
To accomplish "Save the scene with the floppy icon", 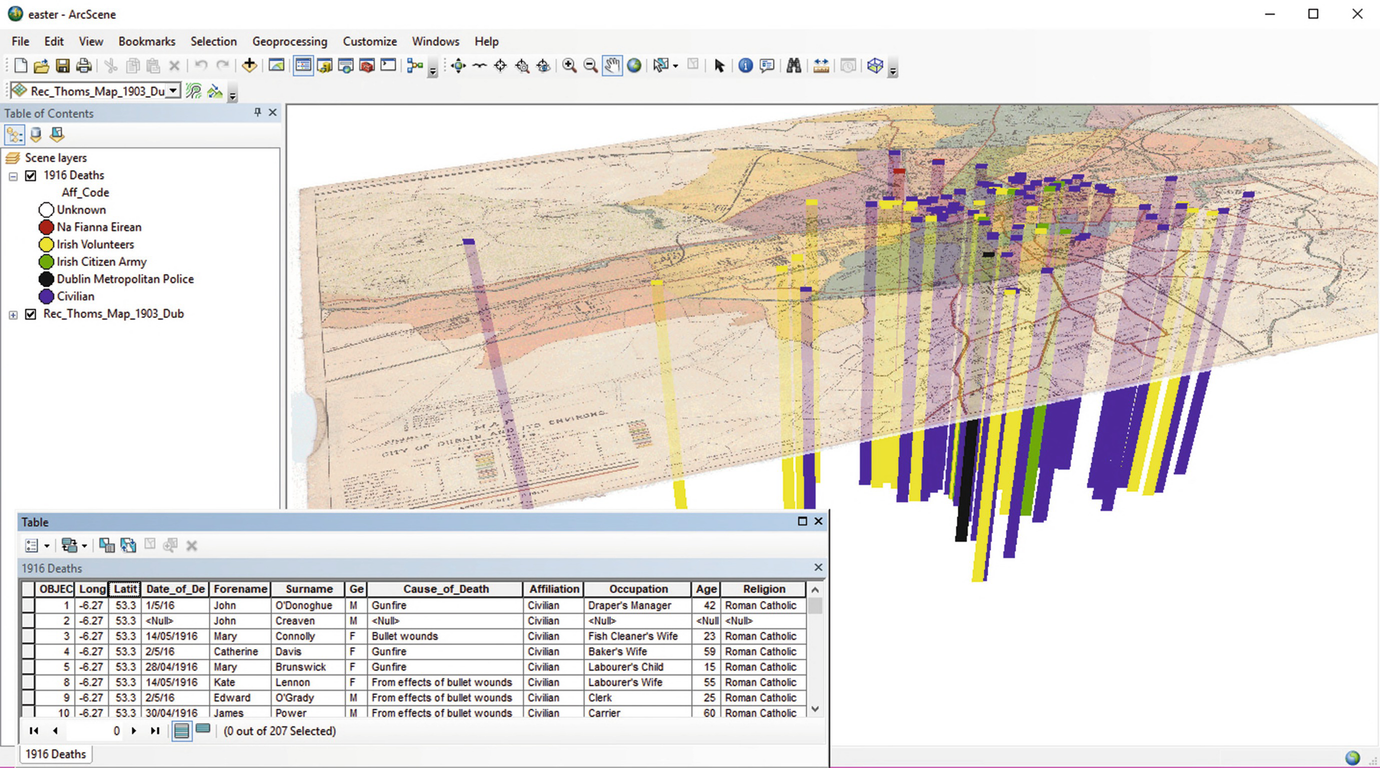I will [x=62, y=66].
